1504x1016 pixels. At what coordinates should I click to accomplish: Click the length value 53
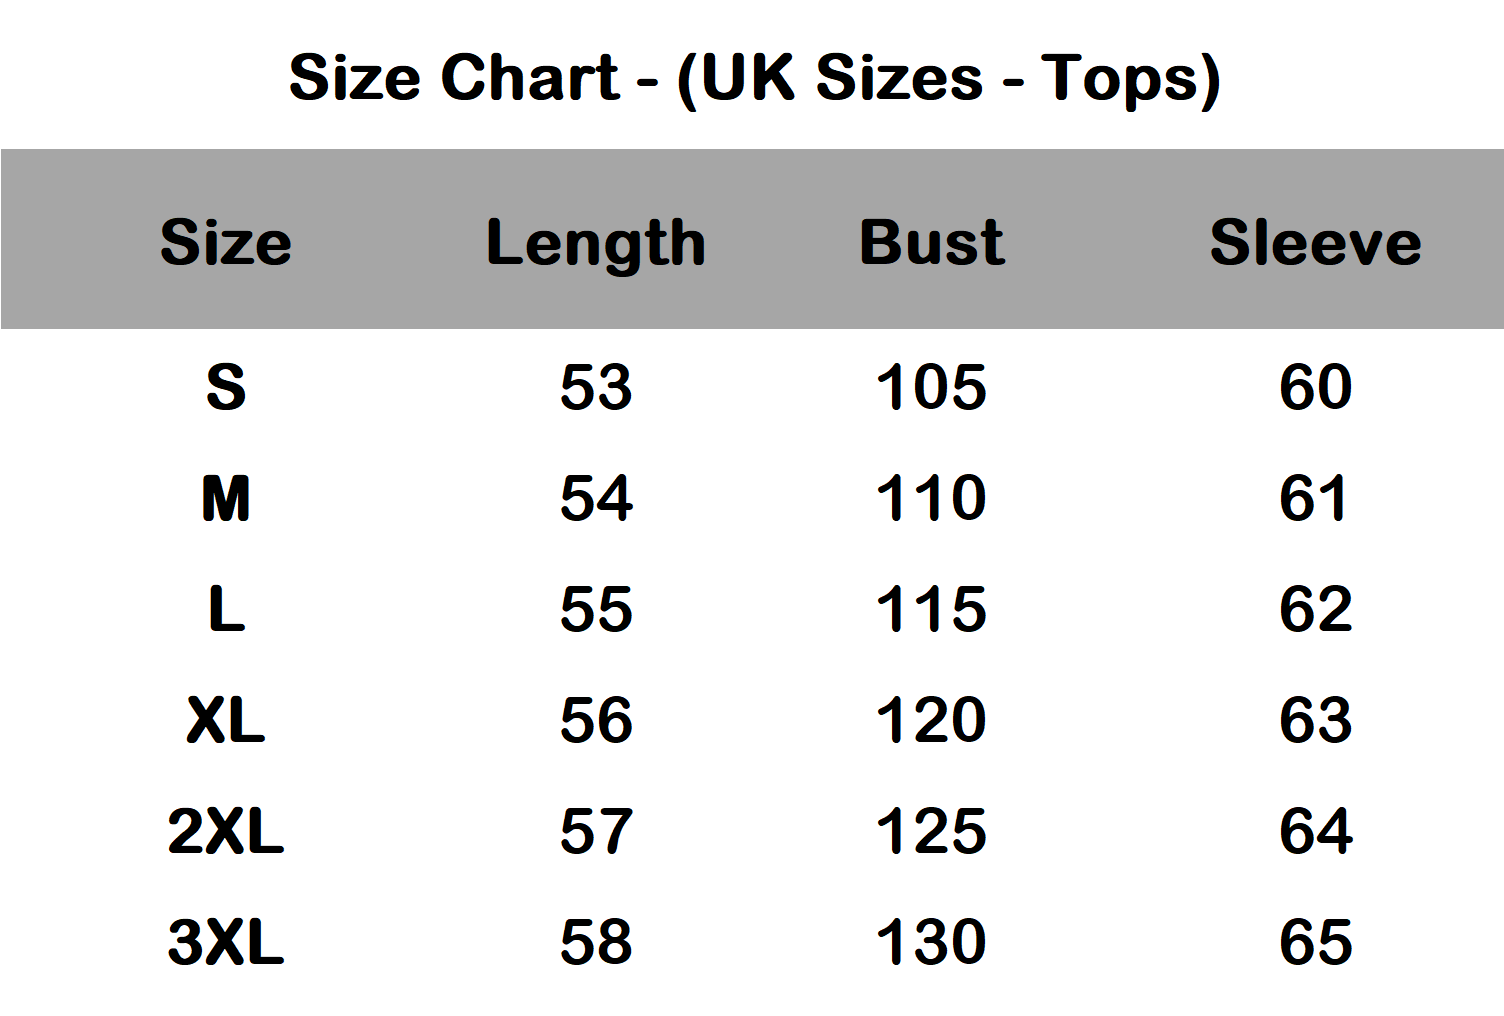pyautogui.click(x=596, y=388)
